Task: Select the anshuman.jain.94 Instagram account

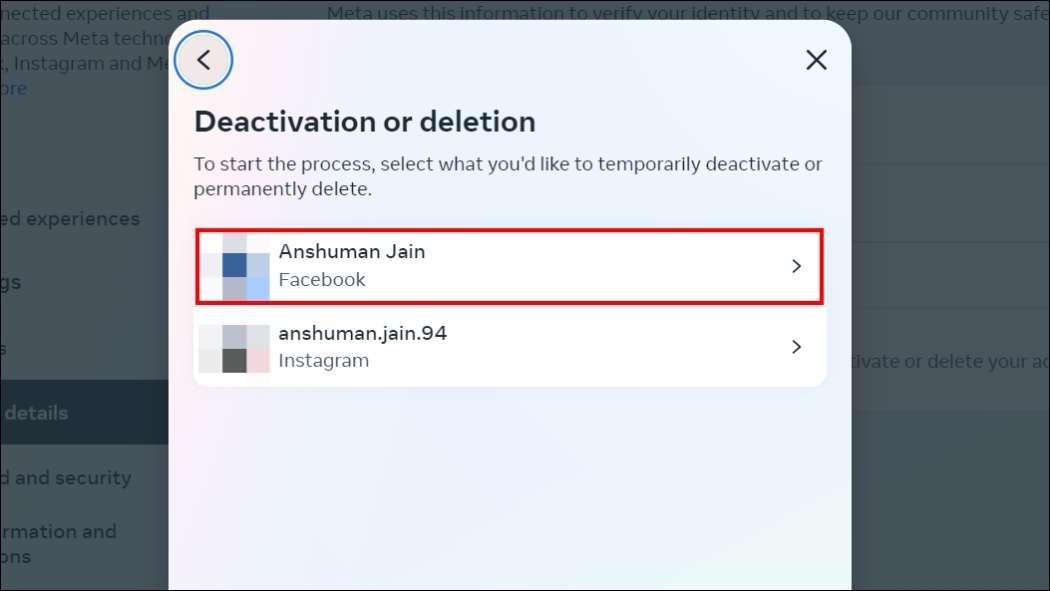Action: pyautogui.click(x=510, y=347)
